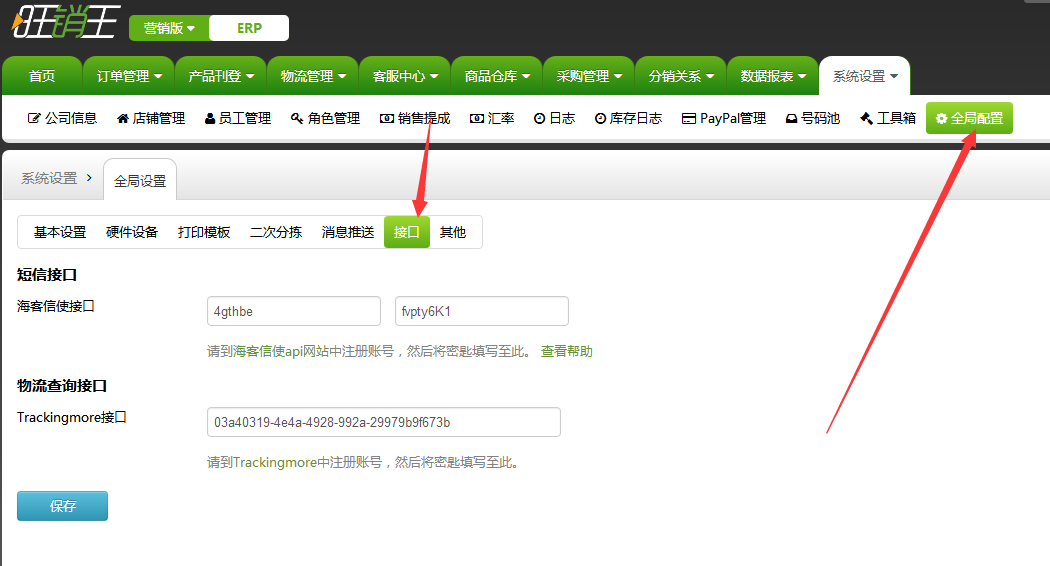Expand 采购管理 menu

pos(589,76)
